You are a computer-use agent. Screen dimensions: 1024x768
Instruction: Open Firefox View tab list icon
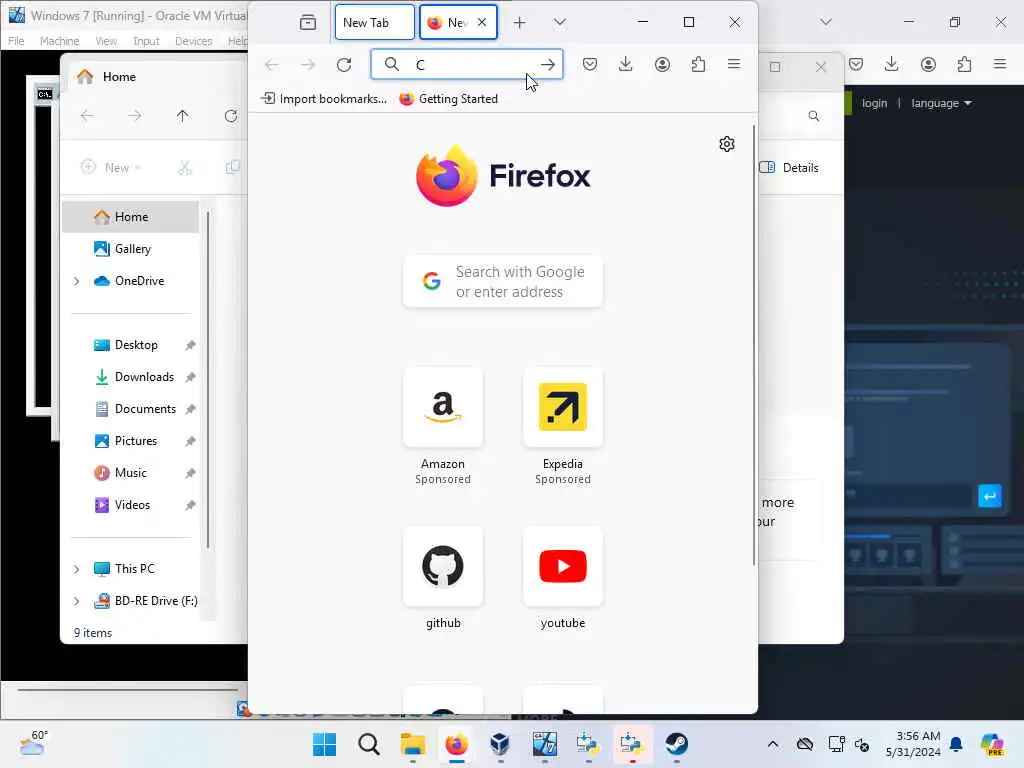(x=308, y=23)
